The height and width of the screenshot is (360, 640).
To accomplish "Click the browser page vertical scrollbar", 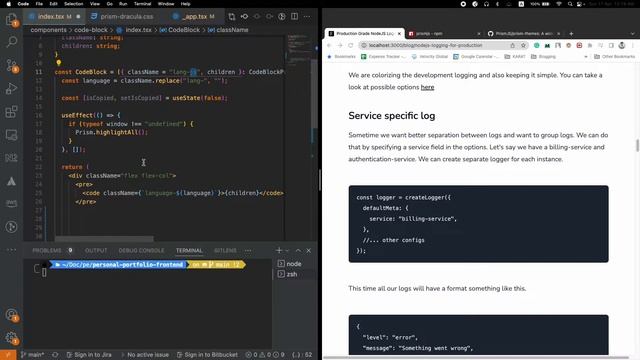I will [637, 145].
